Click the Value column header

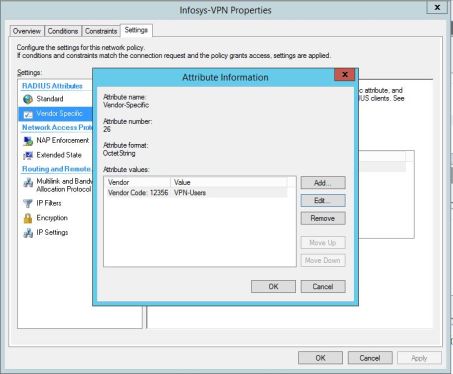coord(229,182)
